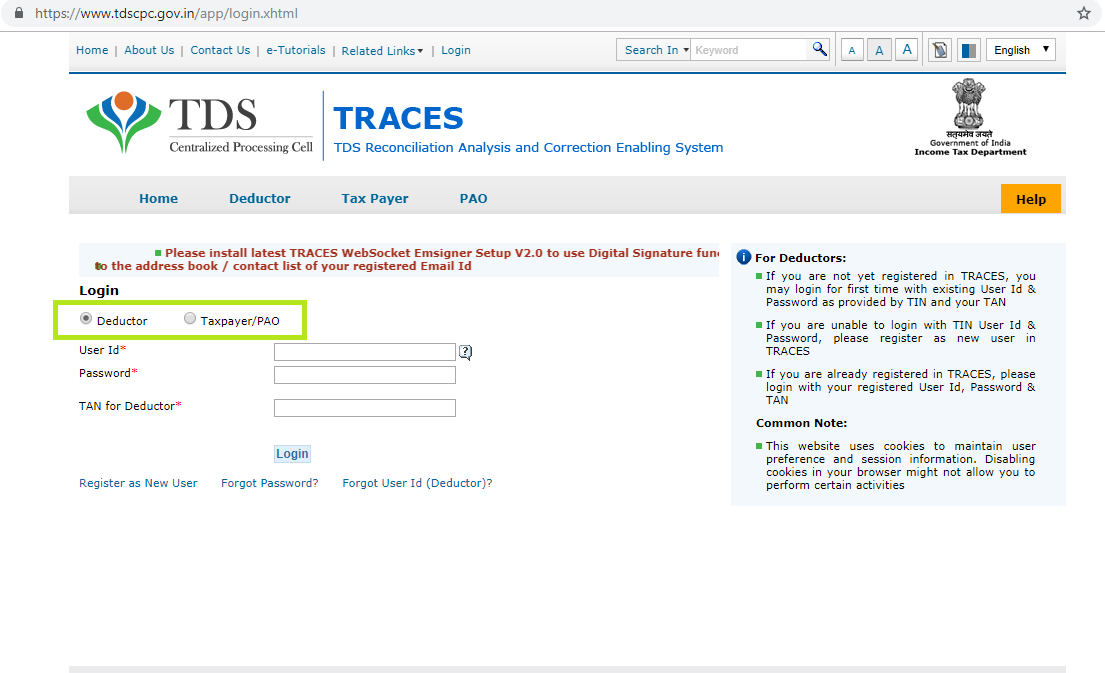Open the Deductor navigation tab

click(259, 199)
